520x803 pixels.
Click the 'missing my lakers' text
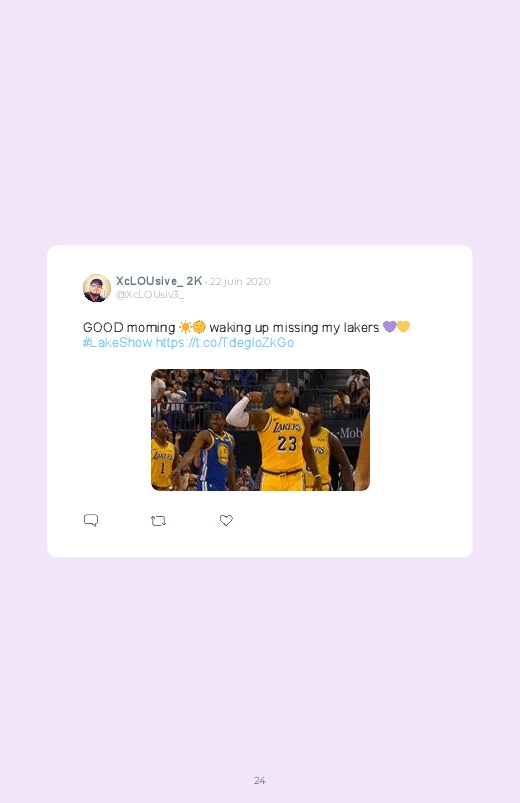[x=326, y=327]
